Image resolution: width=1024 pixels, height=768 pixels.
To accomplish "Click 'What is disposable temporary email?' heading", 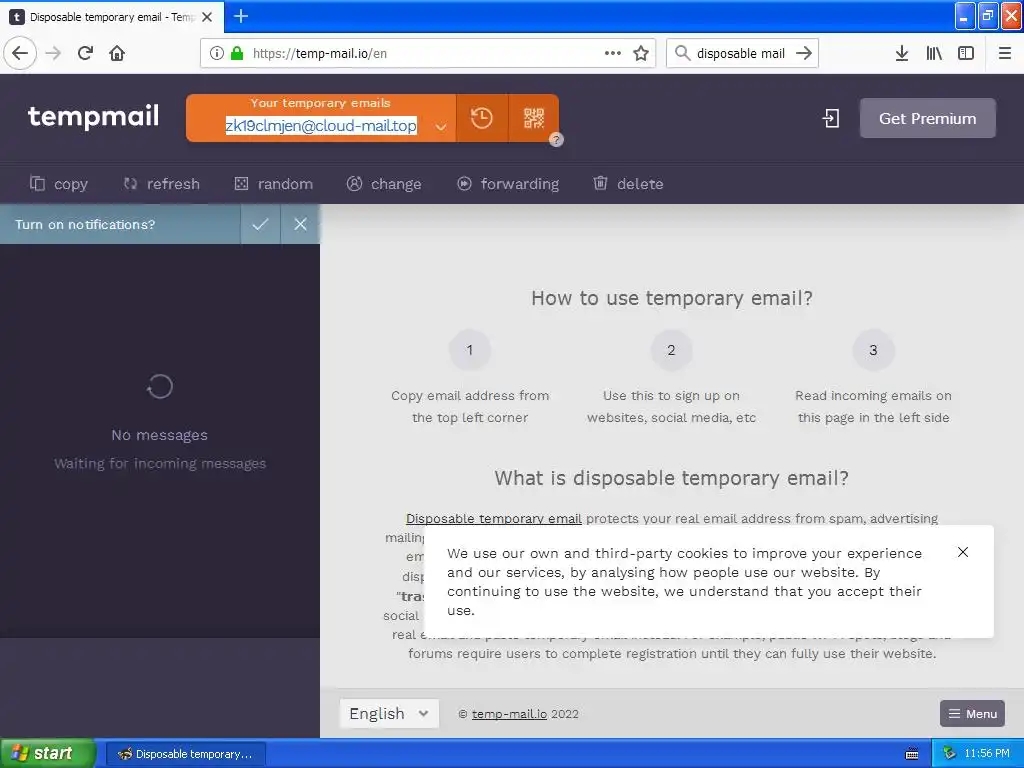I will (671, 478).
